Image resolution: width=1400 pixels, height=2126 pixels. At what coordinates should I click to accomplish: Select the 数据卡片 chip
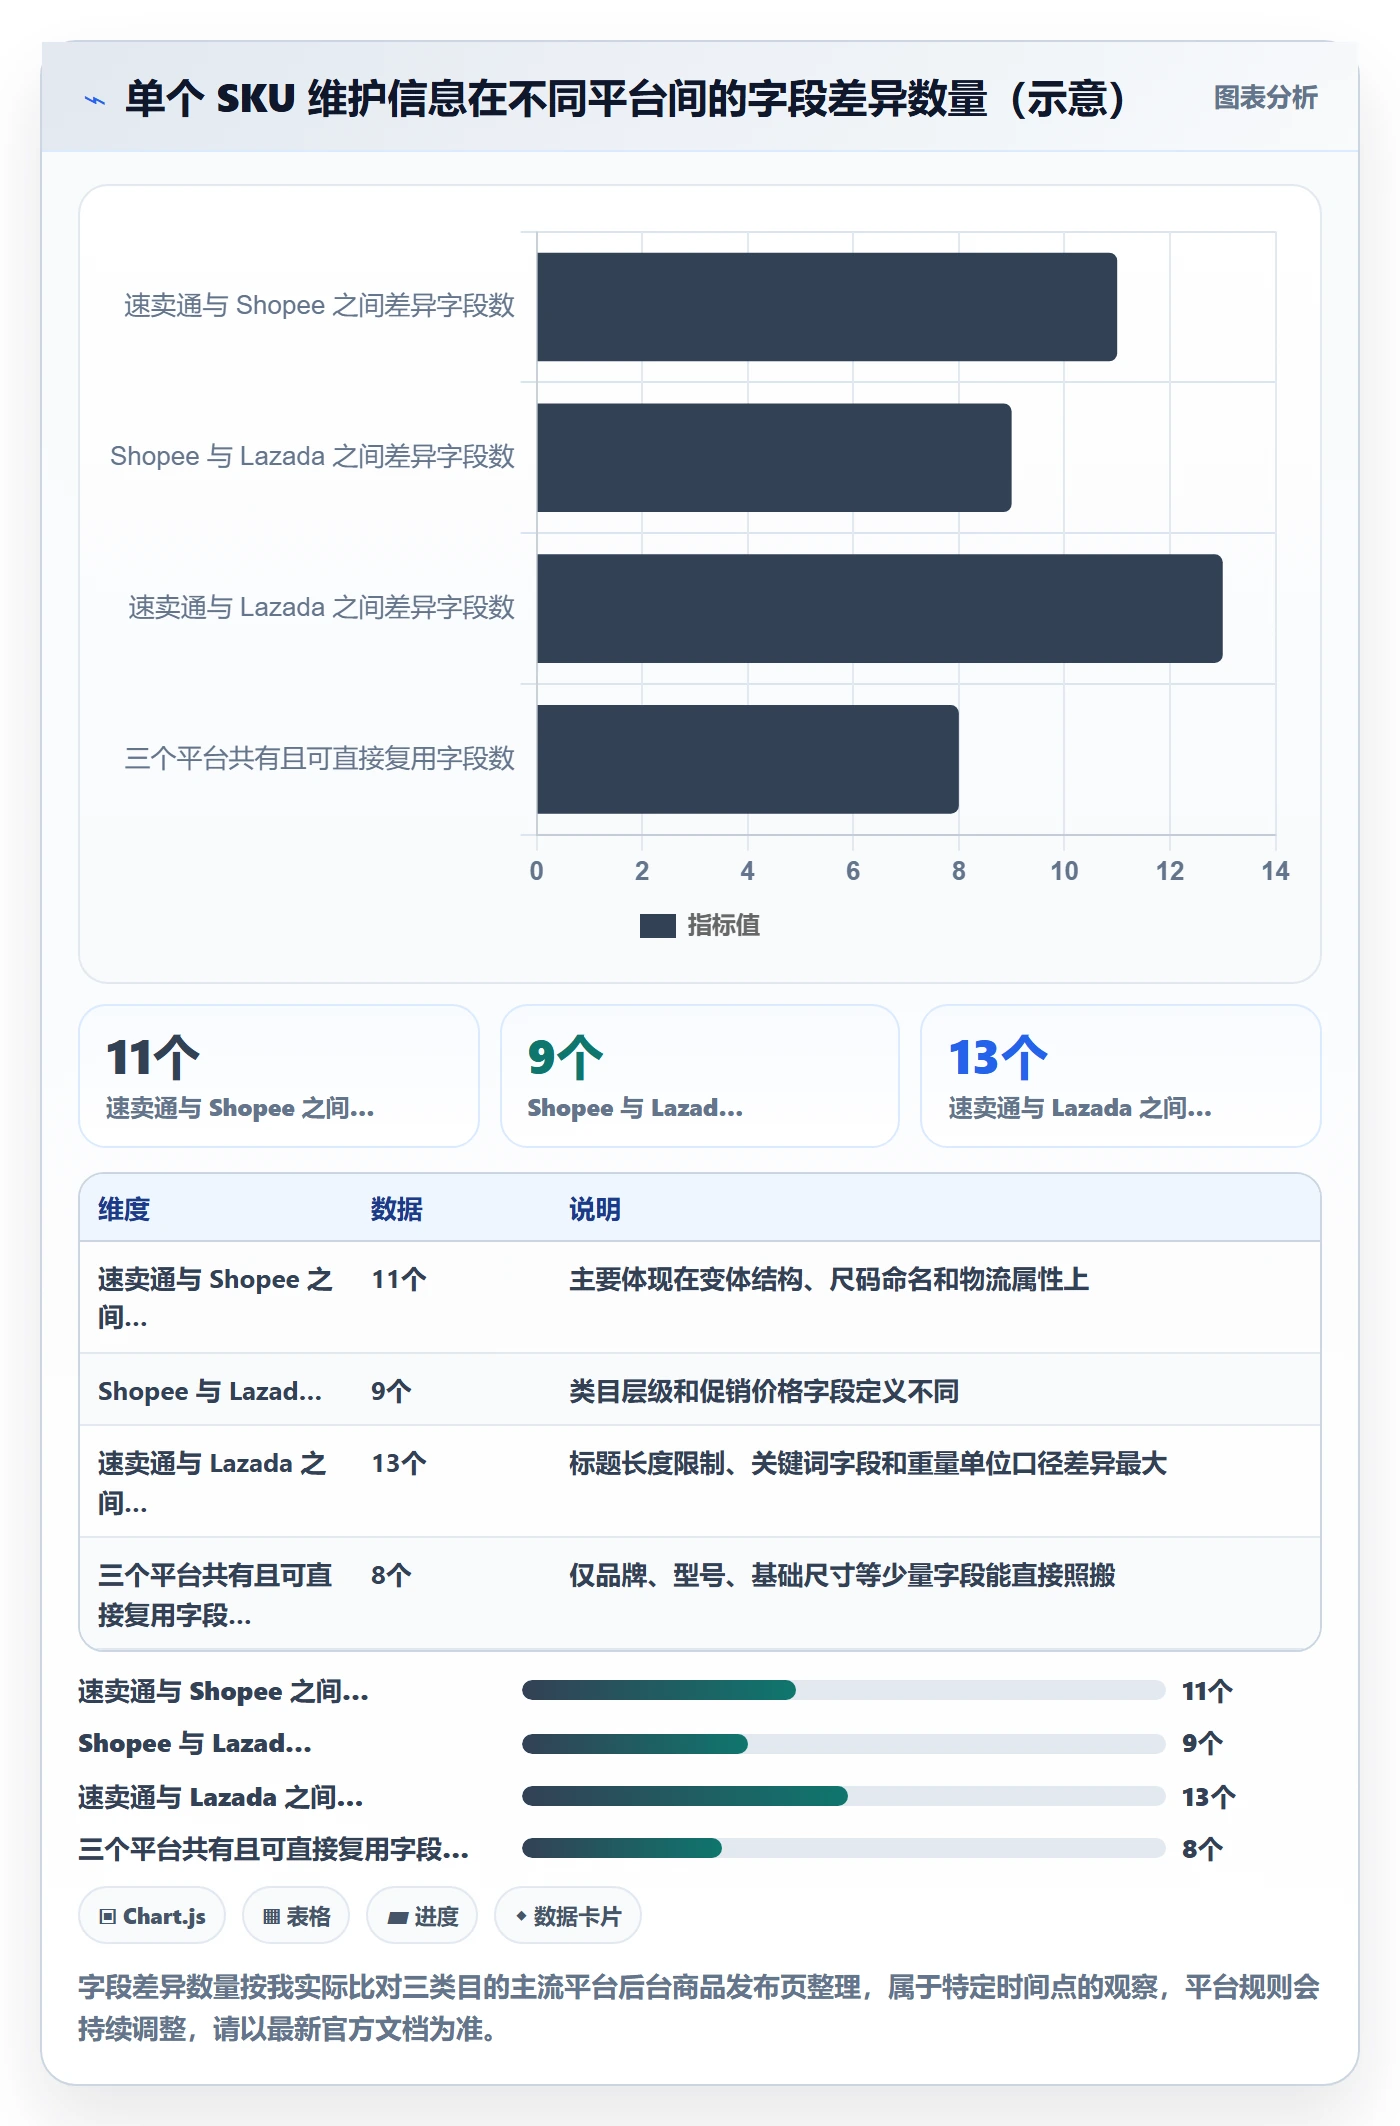point(568,1916)
